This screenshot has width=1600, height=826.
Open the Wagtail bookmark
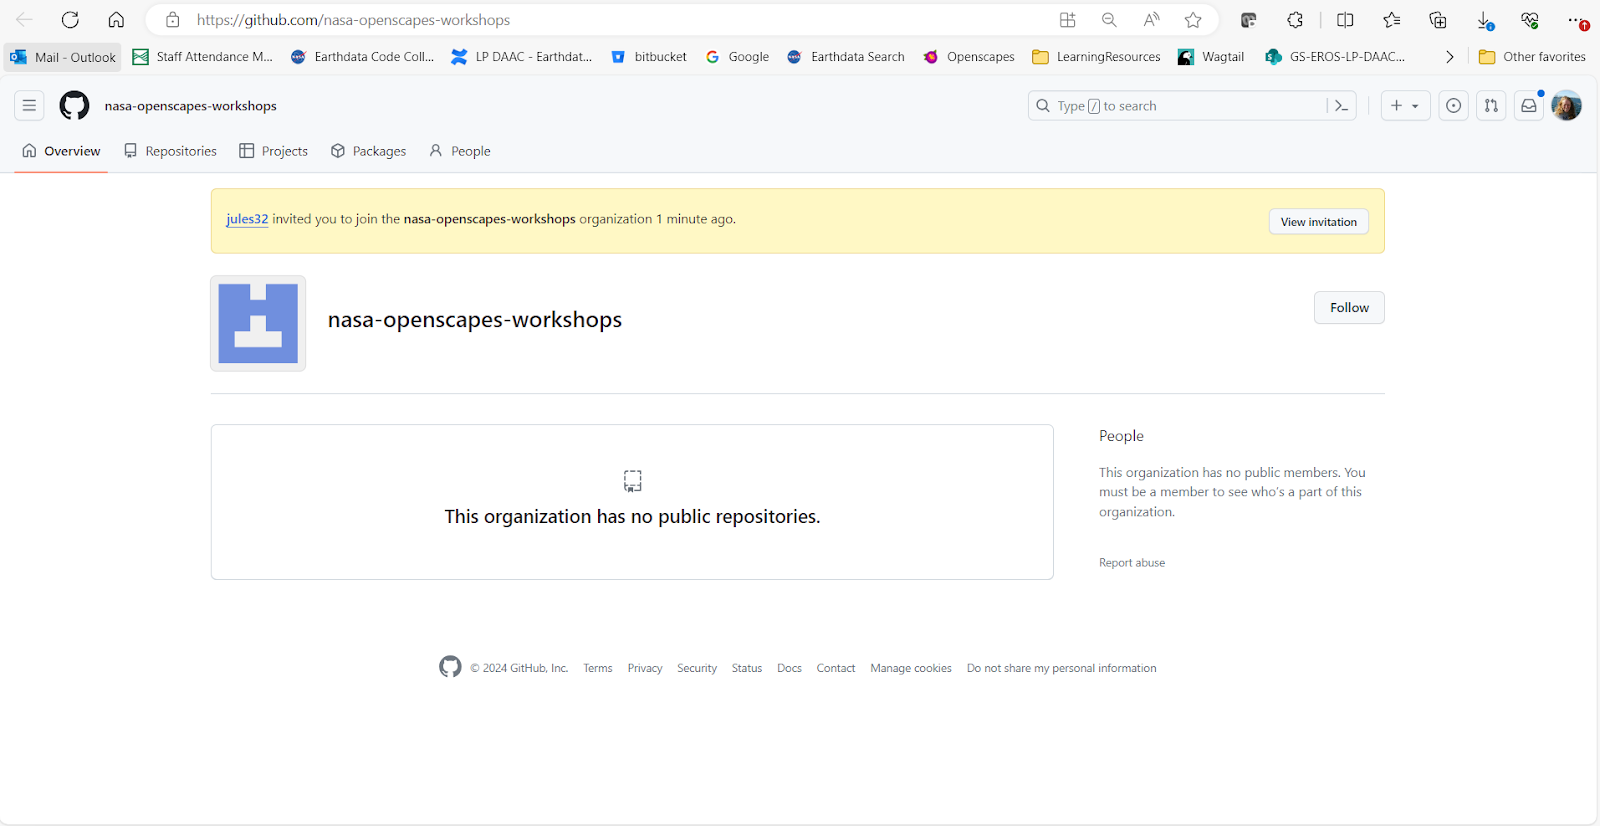click(1211, 57)
